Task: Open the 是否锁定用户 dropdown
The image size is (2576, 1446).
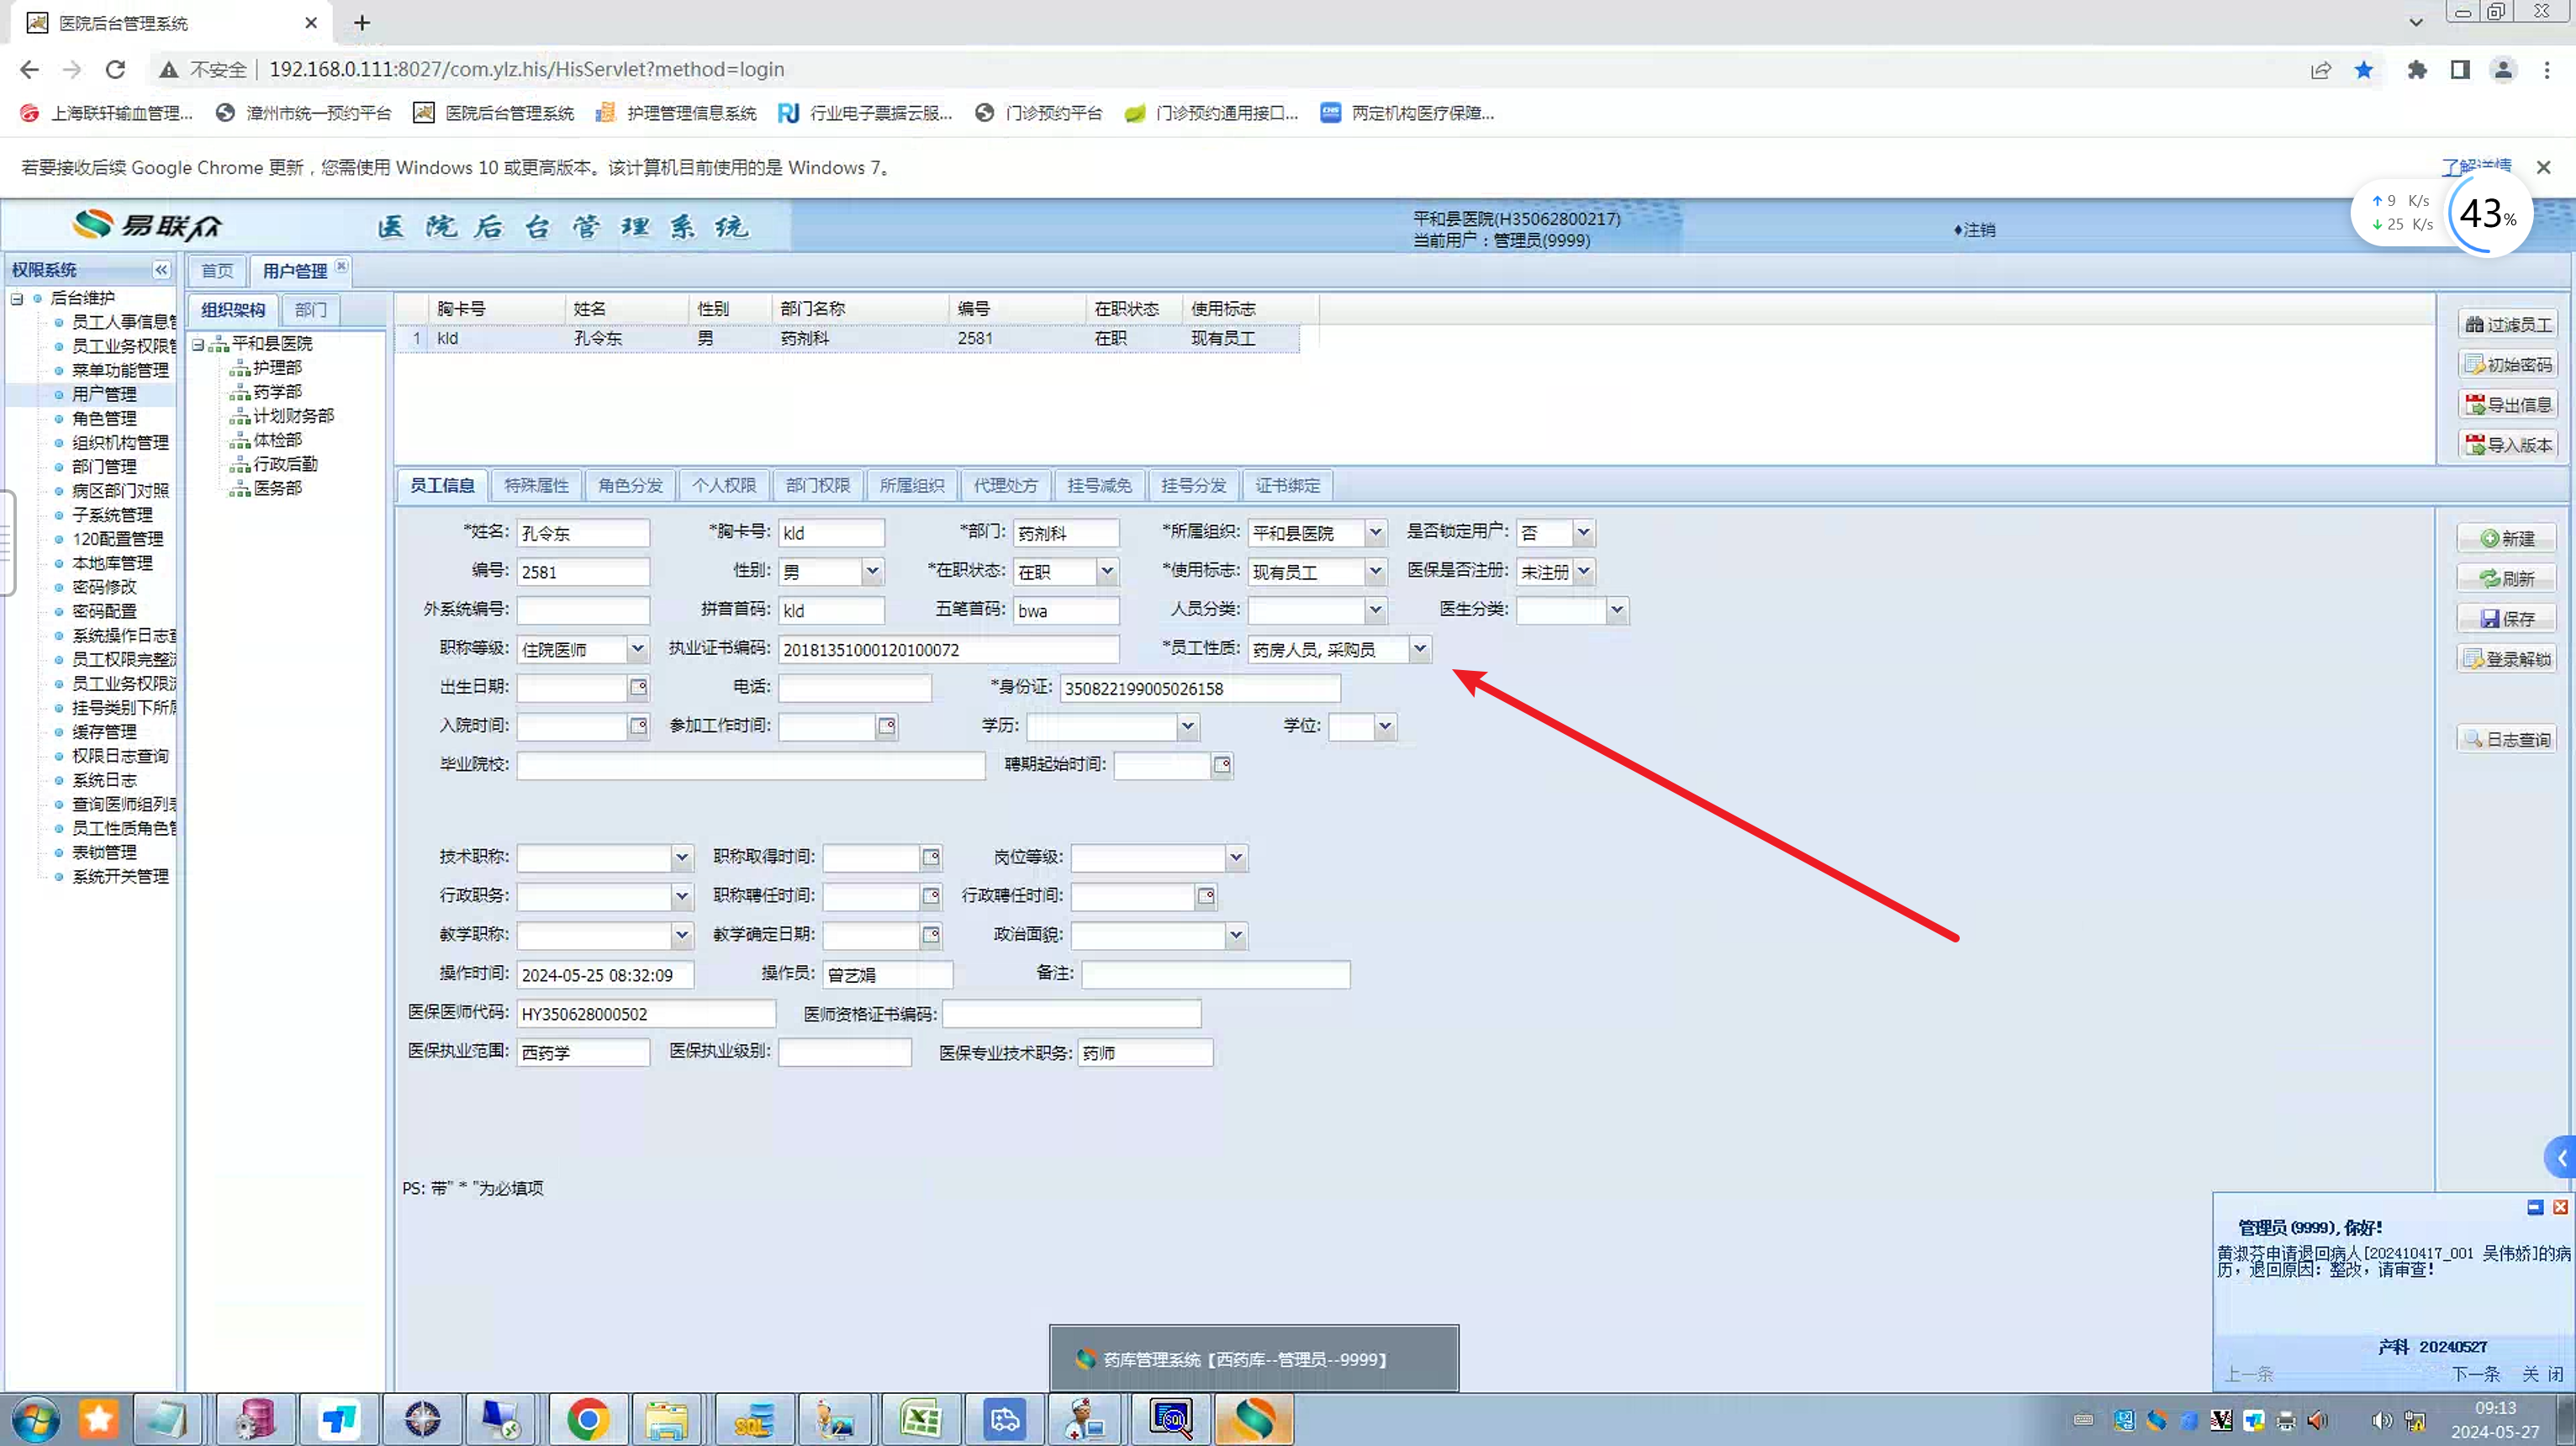Action: (x=1583, y=533)
